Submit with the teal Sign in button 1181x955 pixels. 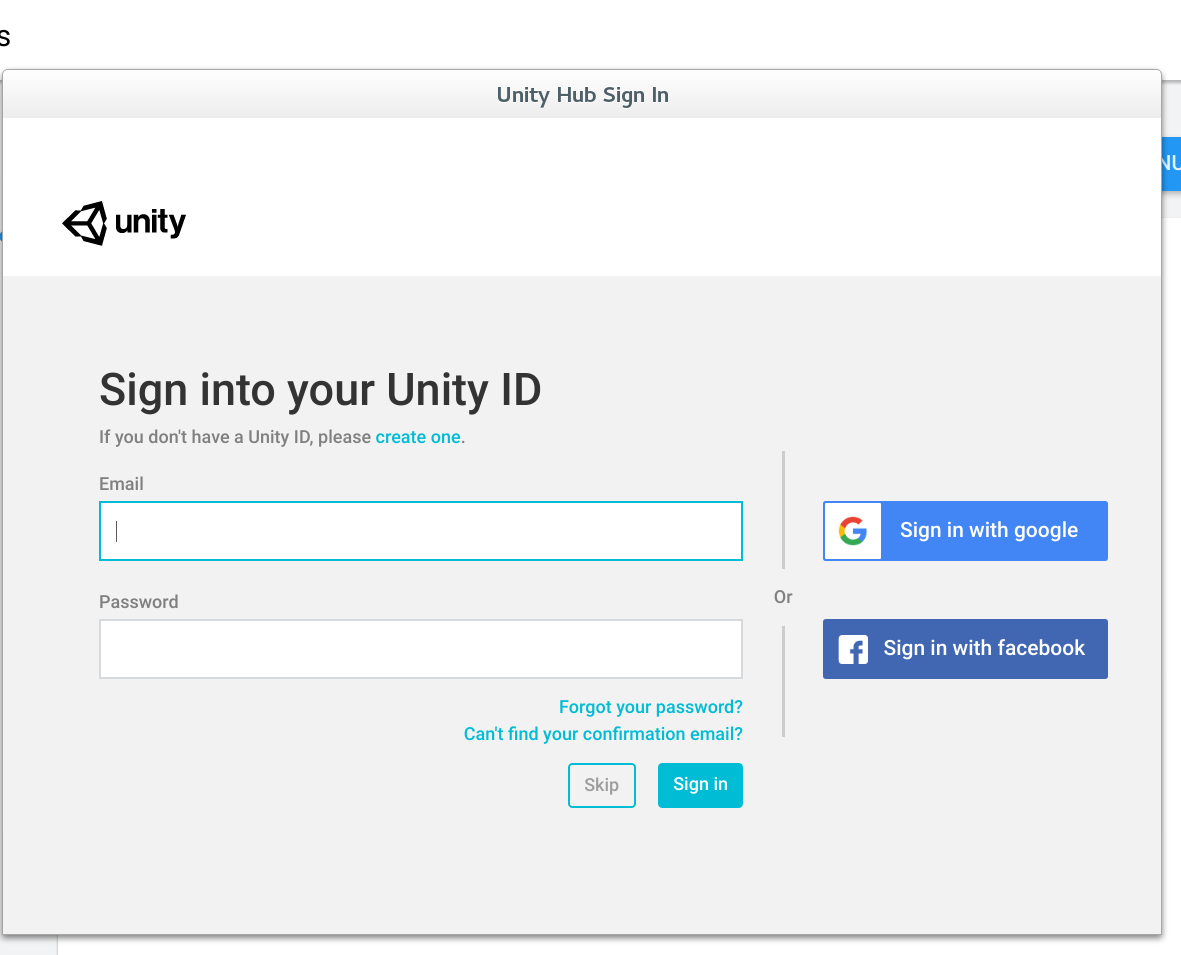(700, 785)
